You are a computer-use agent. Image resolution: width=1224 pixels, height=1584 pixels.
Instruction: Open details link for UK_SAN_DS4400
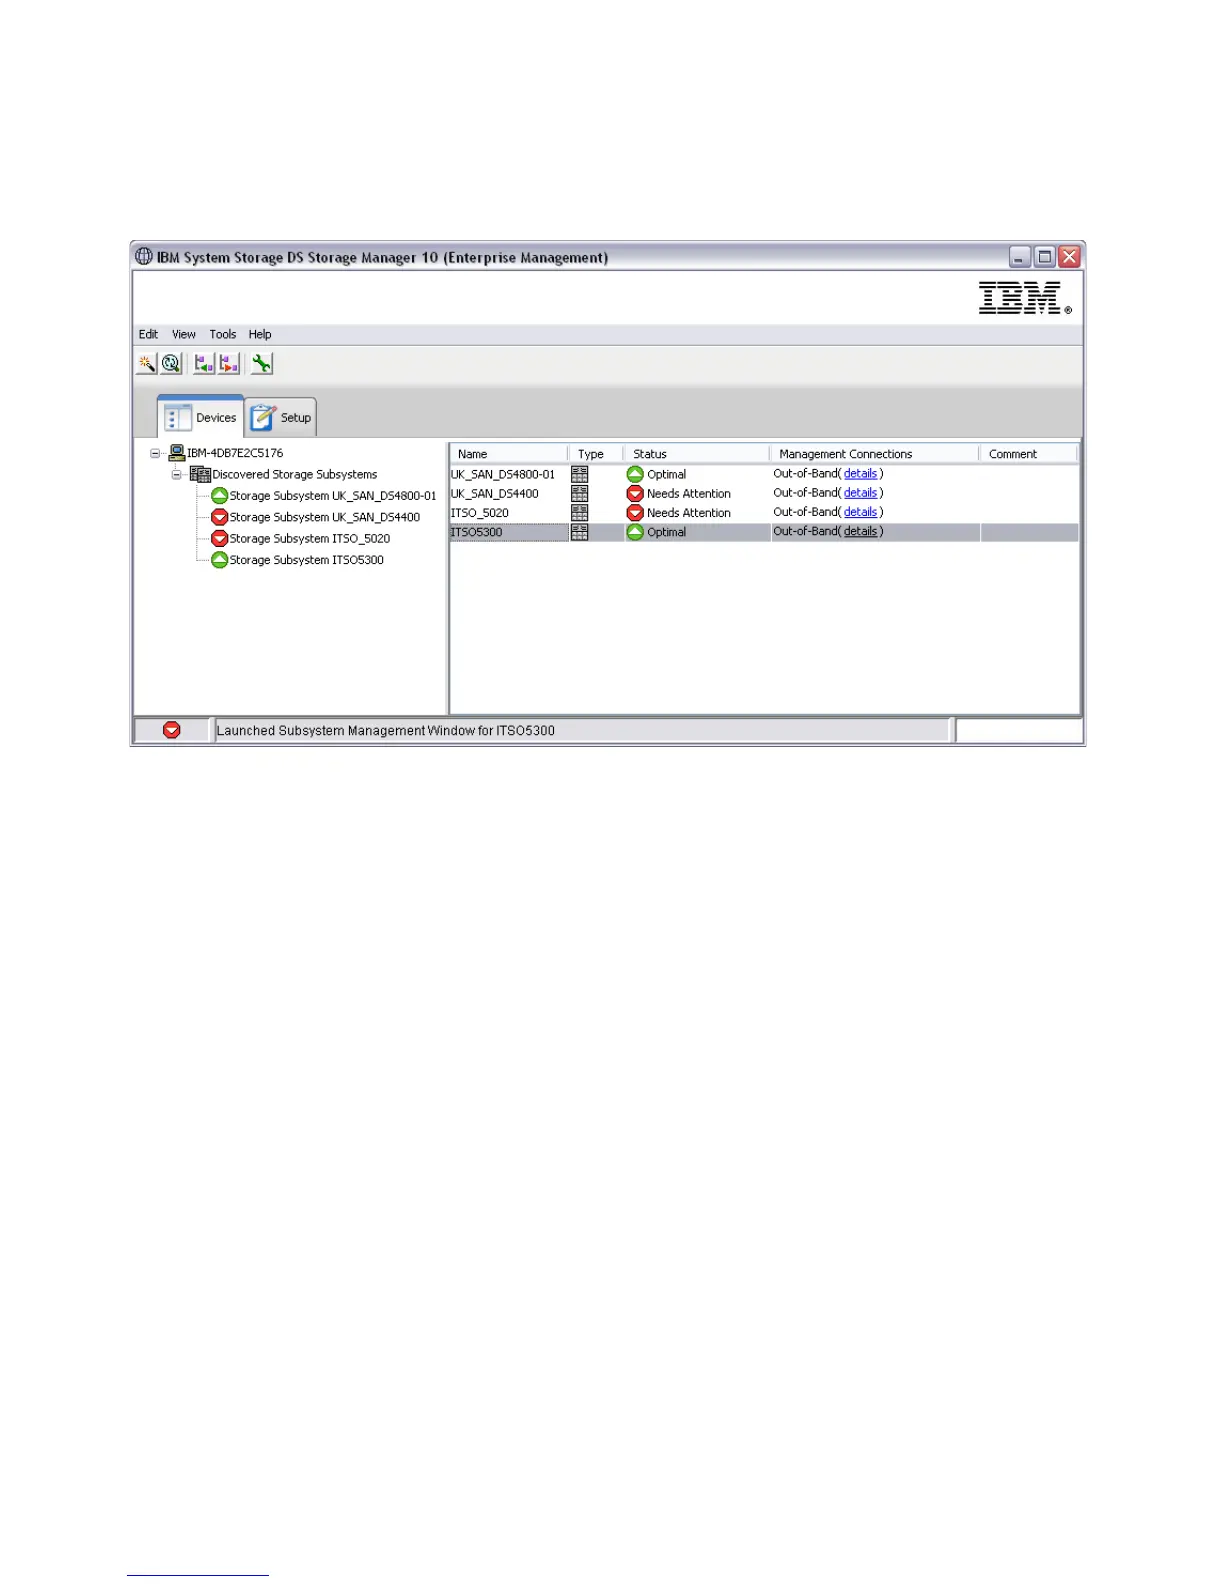point(860,493)
